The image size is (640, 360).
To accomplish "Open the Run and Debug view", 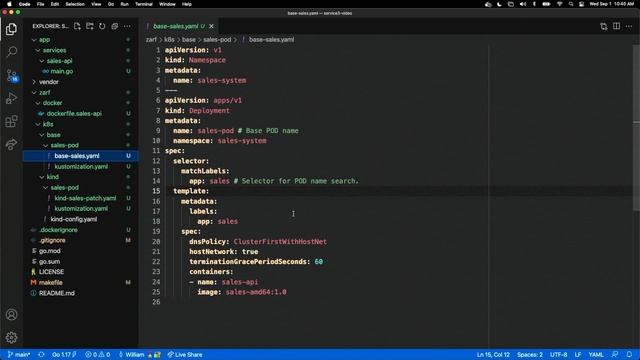I will point(11,98).
